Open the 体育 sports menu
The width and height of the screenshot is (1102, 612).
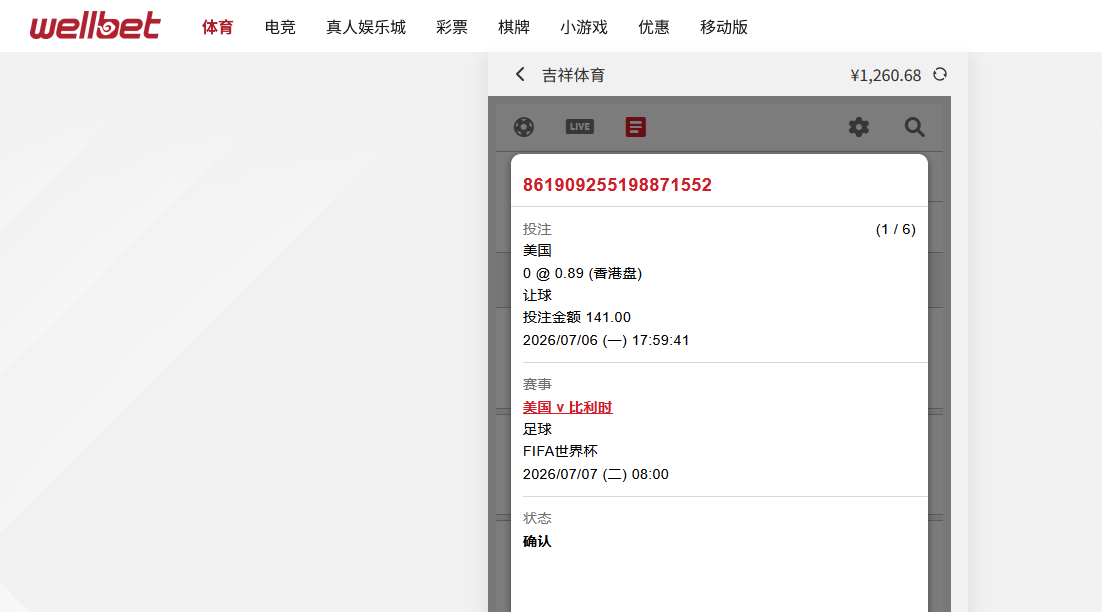[x=217, y=27]
